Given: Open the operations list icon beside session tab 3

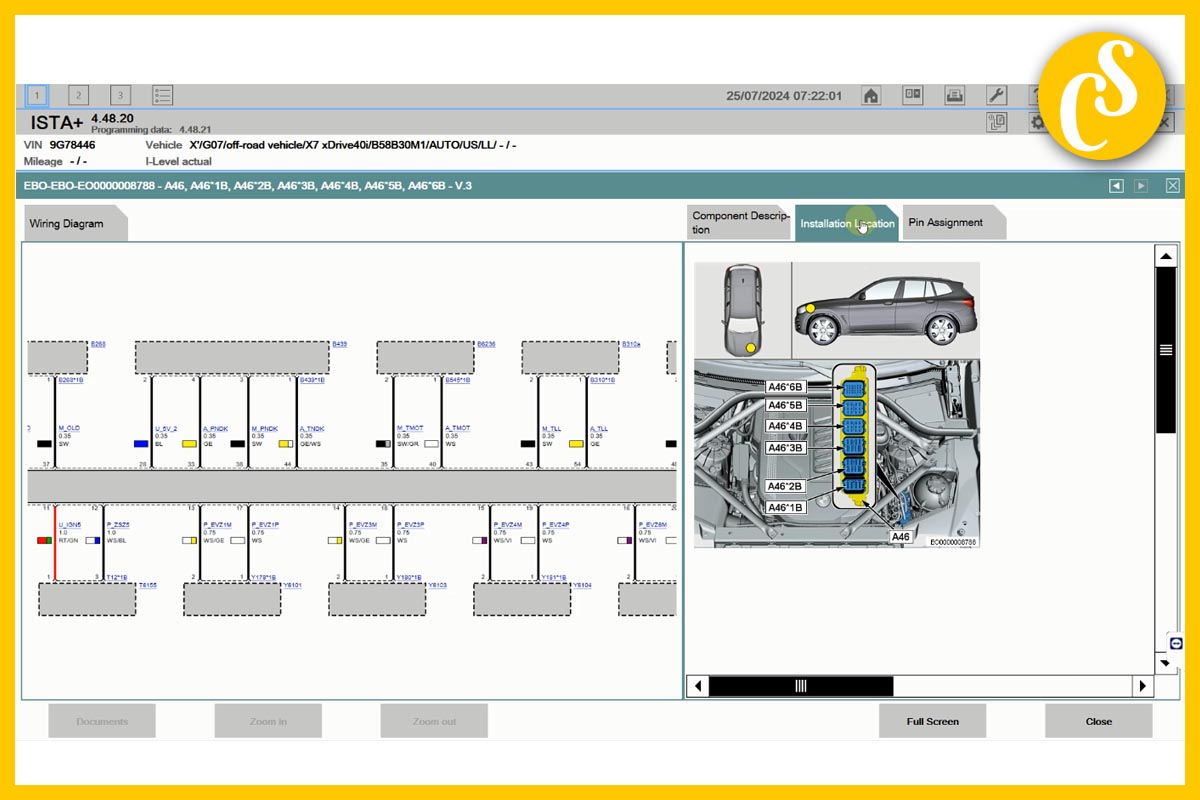Looking at the screenshot, I should point(160,95).
